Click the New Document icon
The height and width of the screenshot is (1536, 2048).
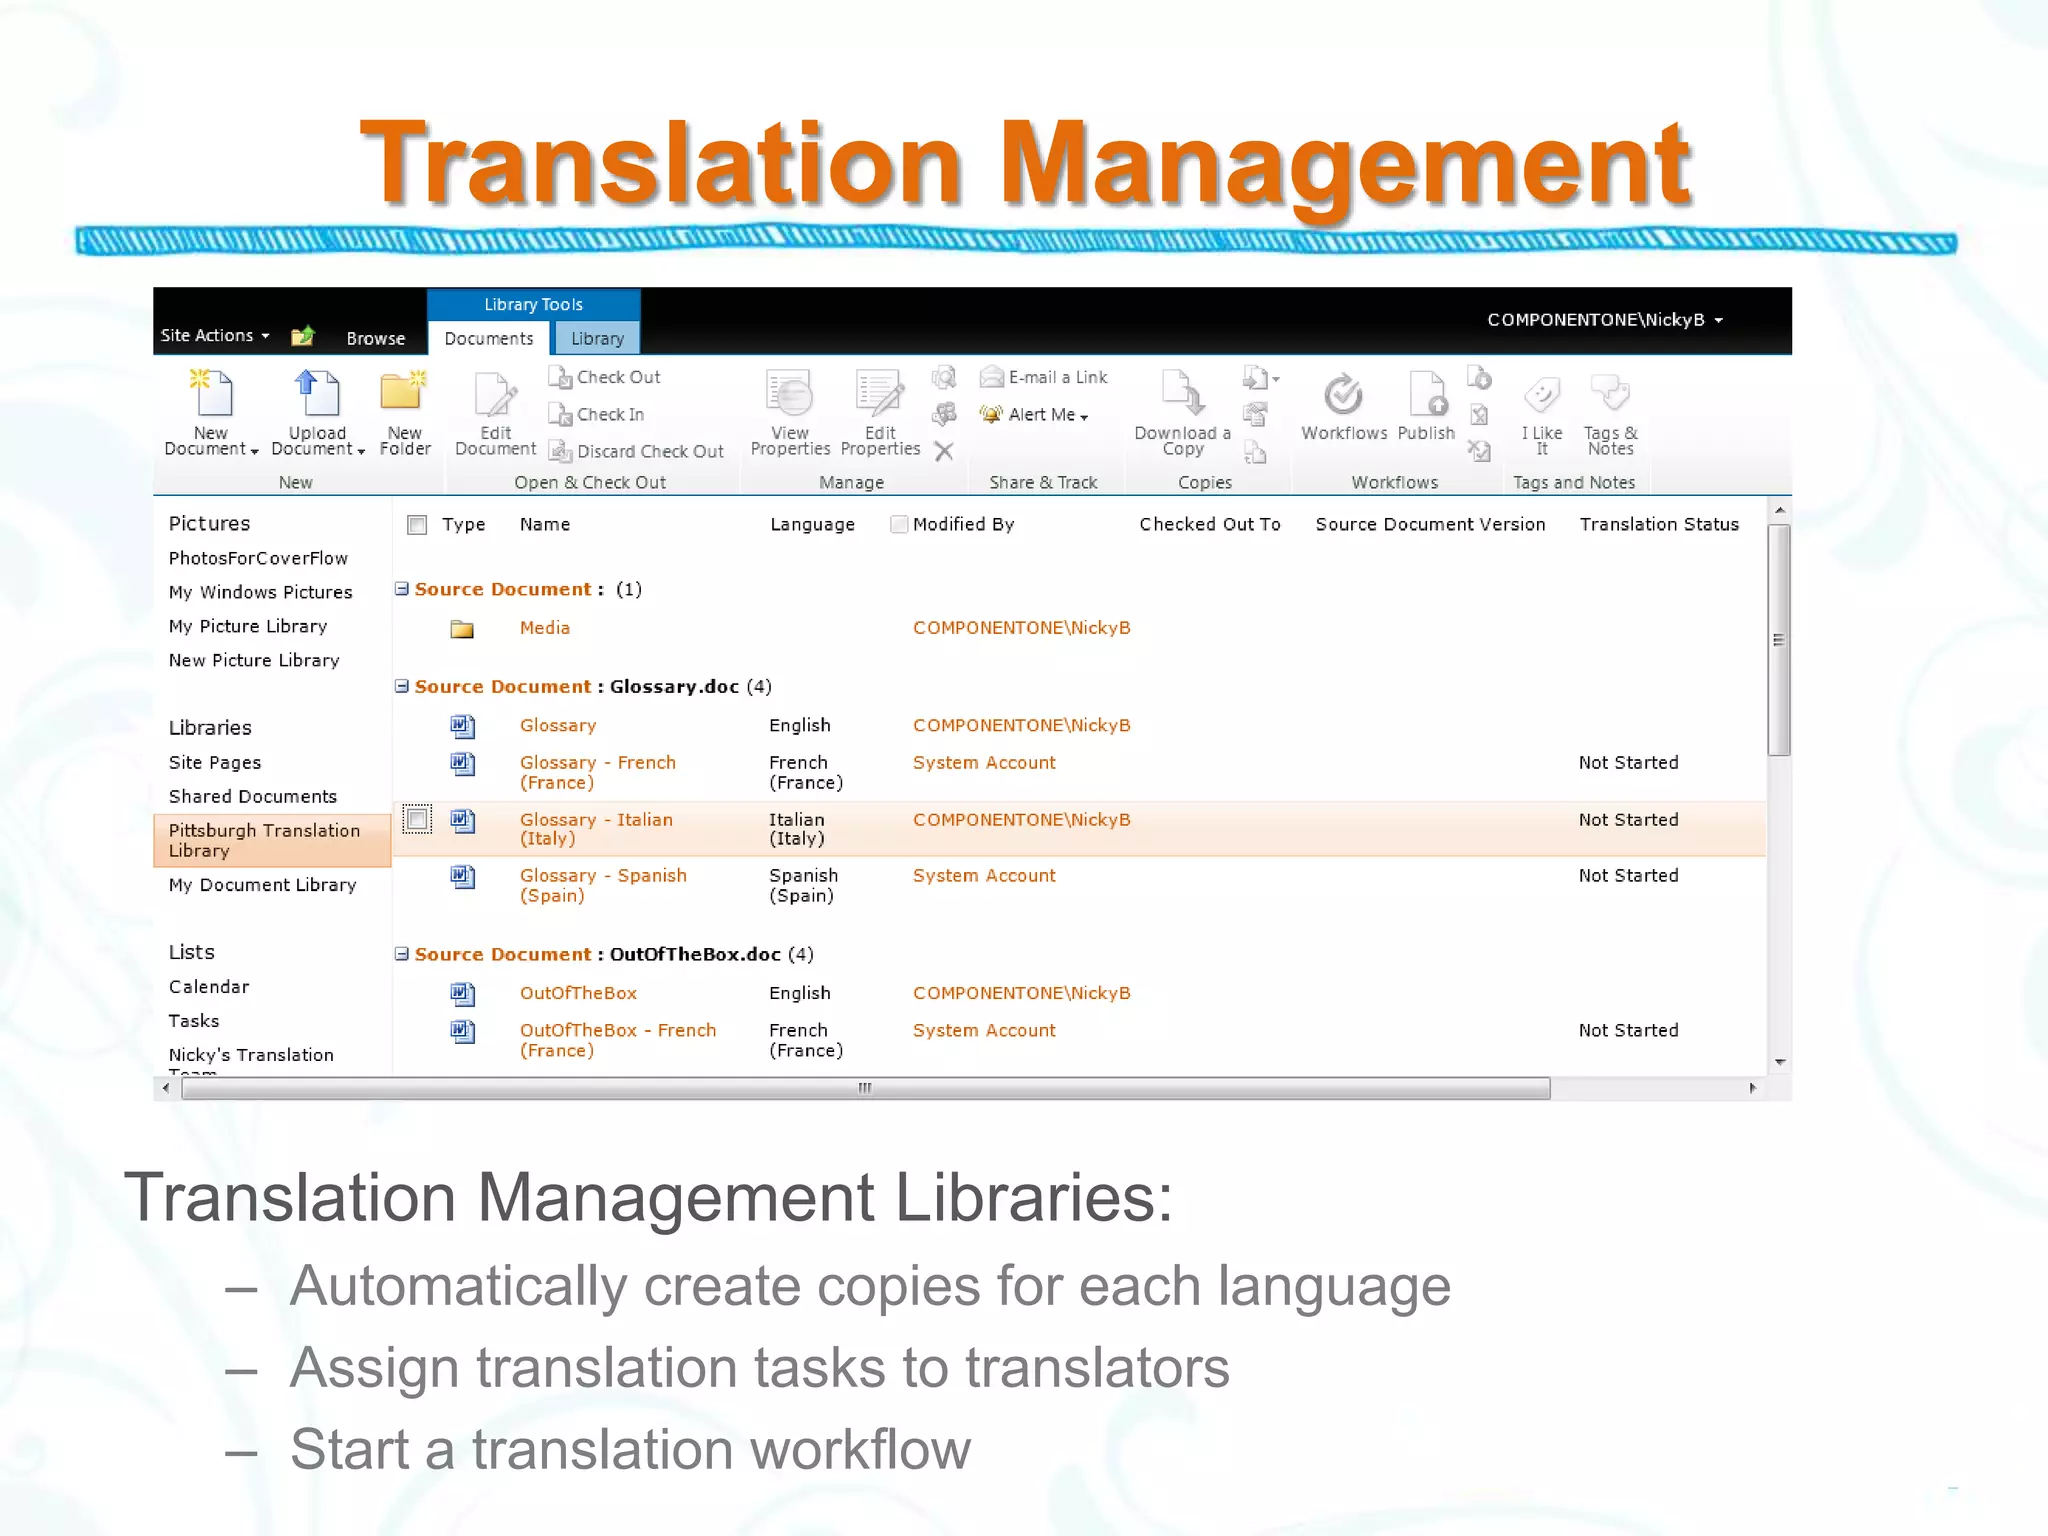tap(211, 393)
